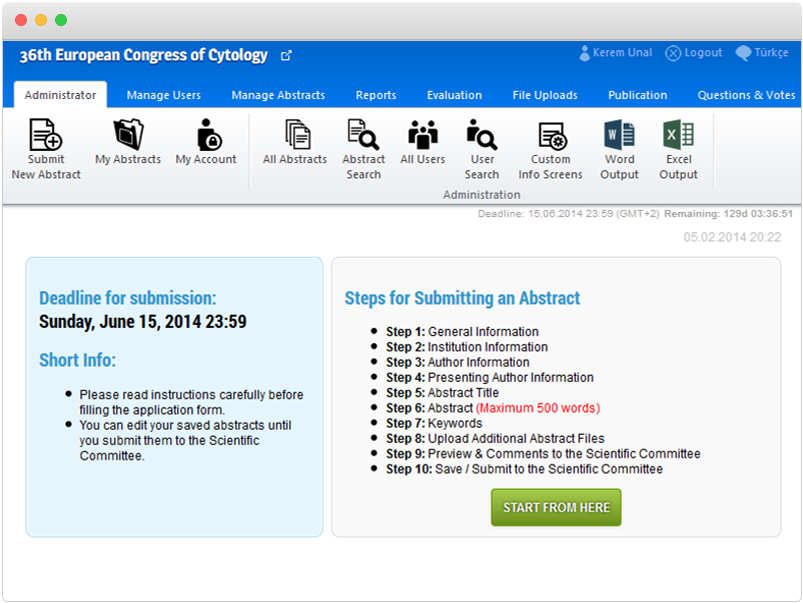Click 'Step 9: Preview & Comments' step text
The image size is (803, 603).
pos(543,454)
